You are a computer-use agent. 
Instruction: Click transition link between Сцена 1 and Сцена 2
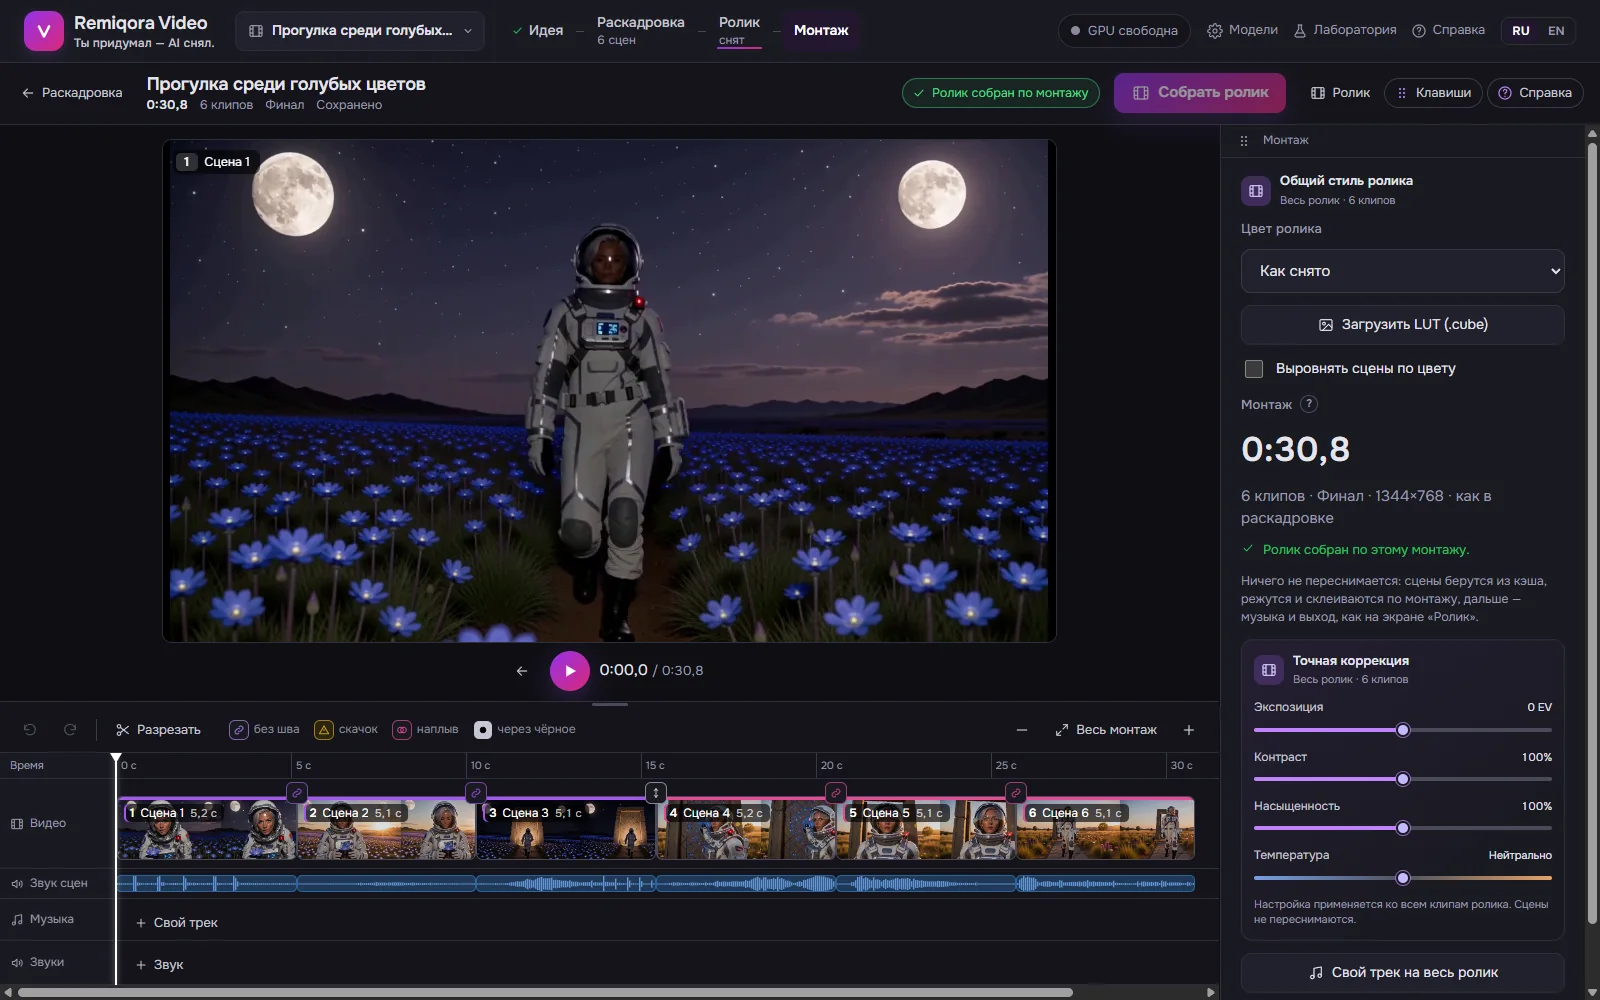point(296,793)
